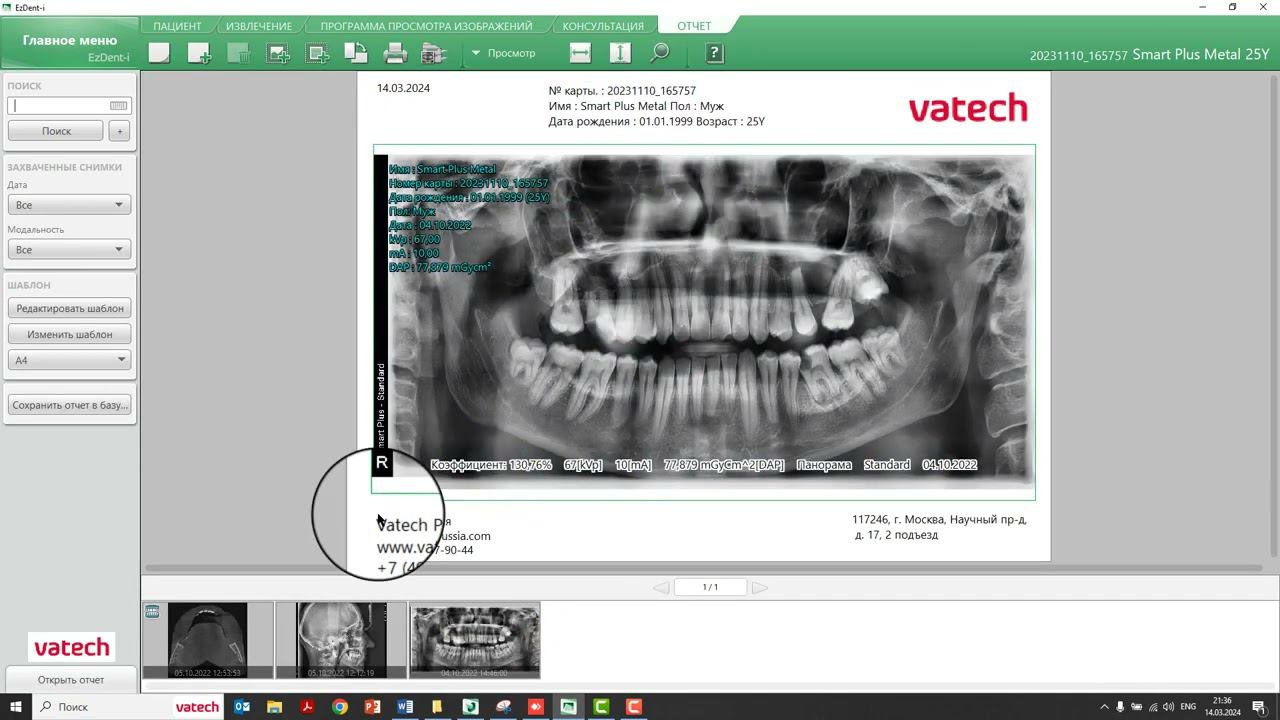Click the add page icon
The image size is (1280, 720).
click(x=199, y=53)
